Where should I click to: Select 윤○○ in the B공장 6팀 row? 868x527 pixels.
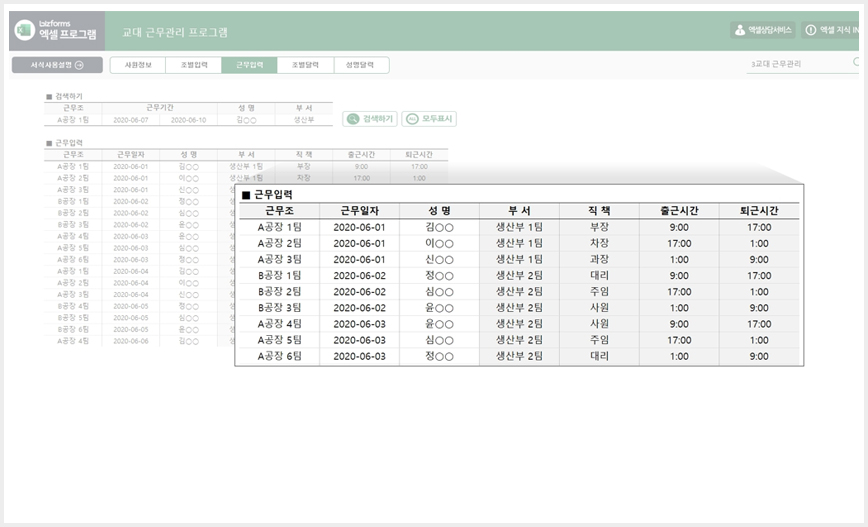point(188,329)
